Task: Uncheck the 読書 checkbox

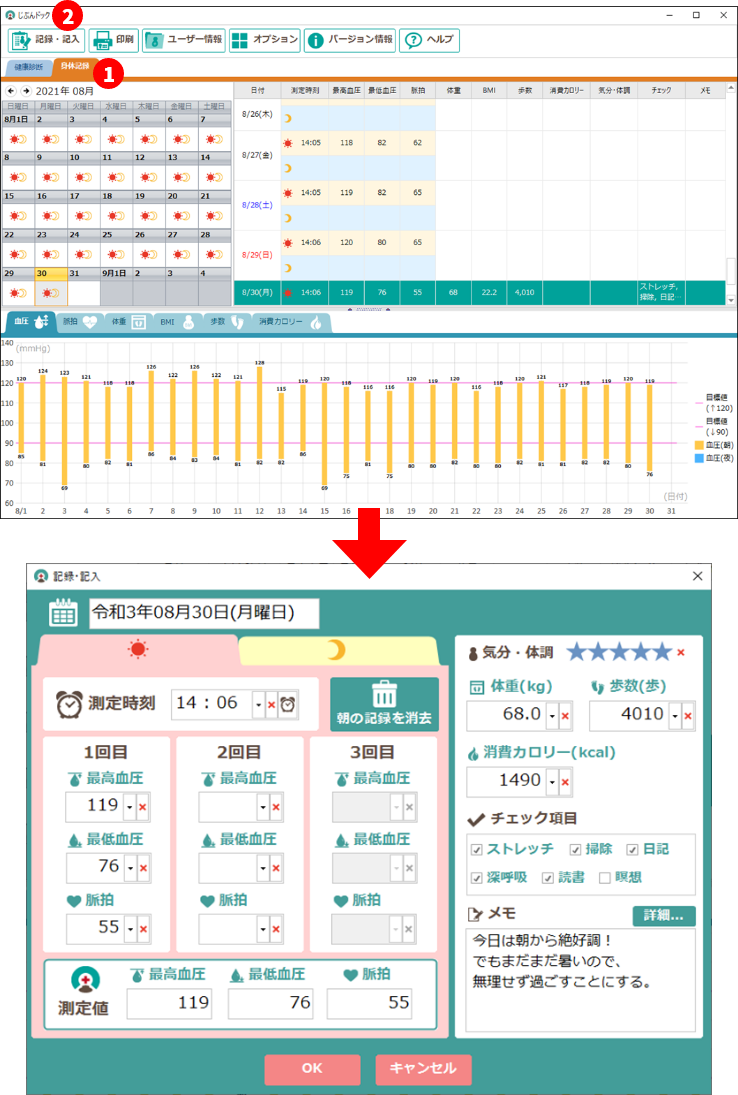Action: coord(548,878)
